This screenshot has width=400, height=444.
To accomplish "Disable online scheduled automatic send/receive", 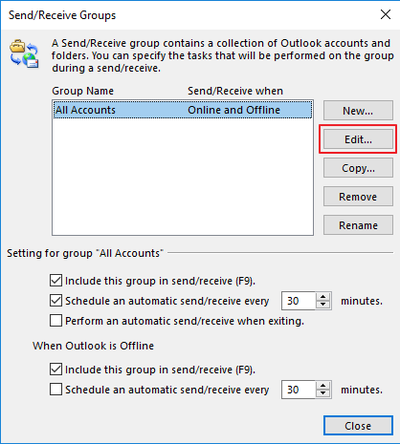I will click(x=56, y=301).
